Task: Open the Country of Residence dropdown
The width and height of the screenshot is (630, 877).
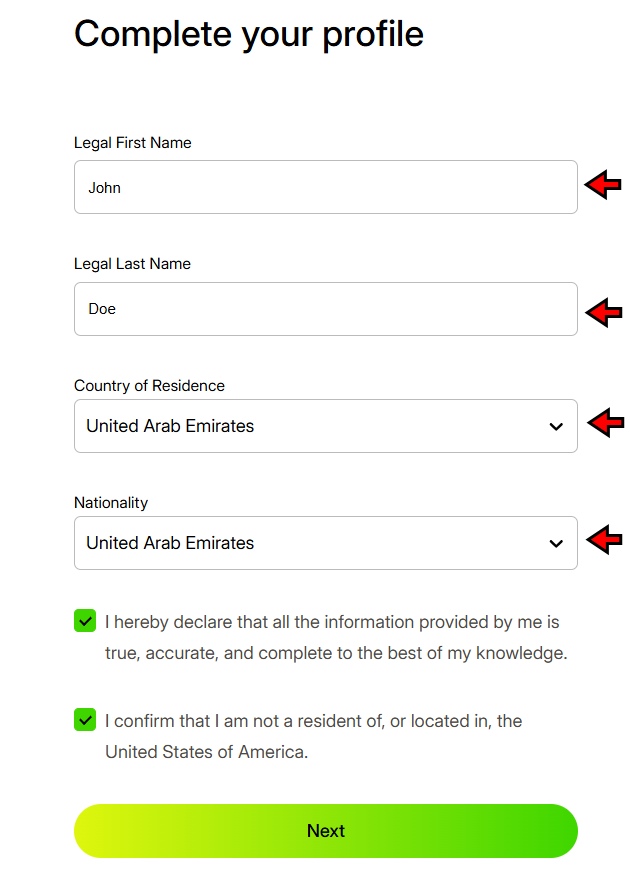Action: pyautogui.click(x=325, y=426)
